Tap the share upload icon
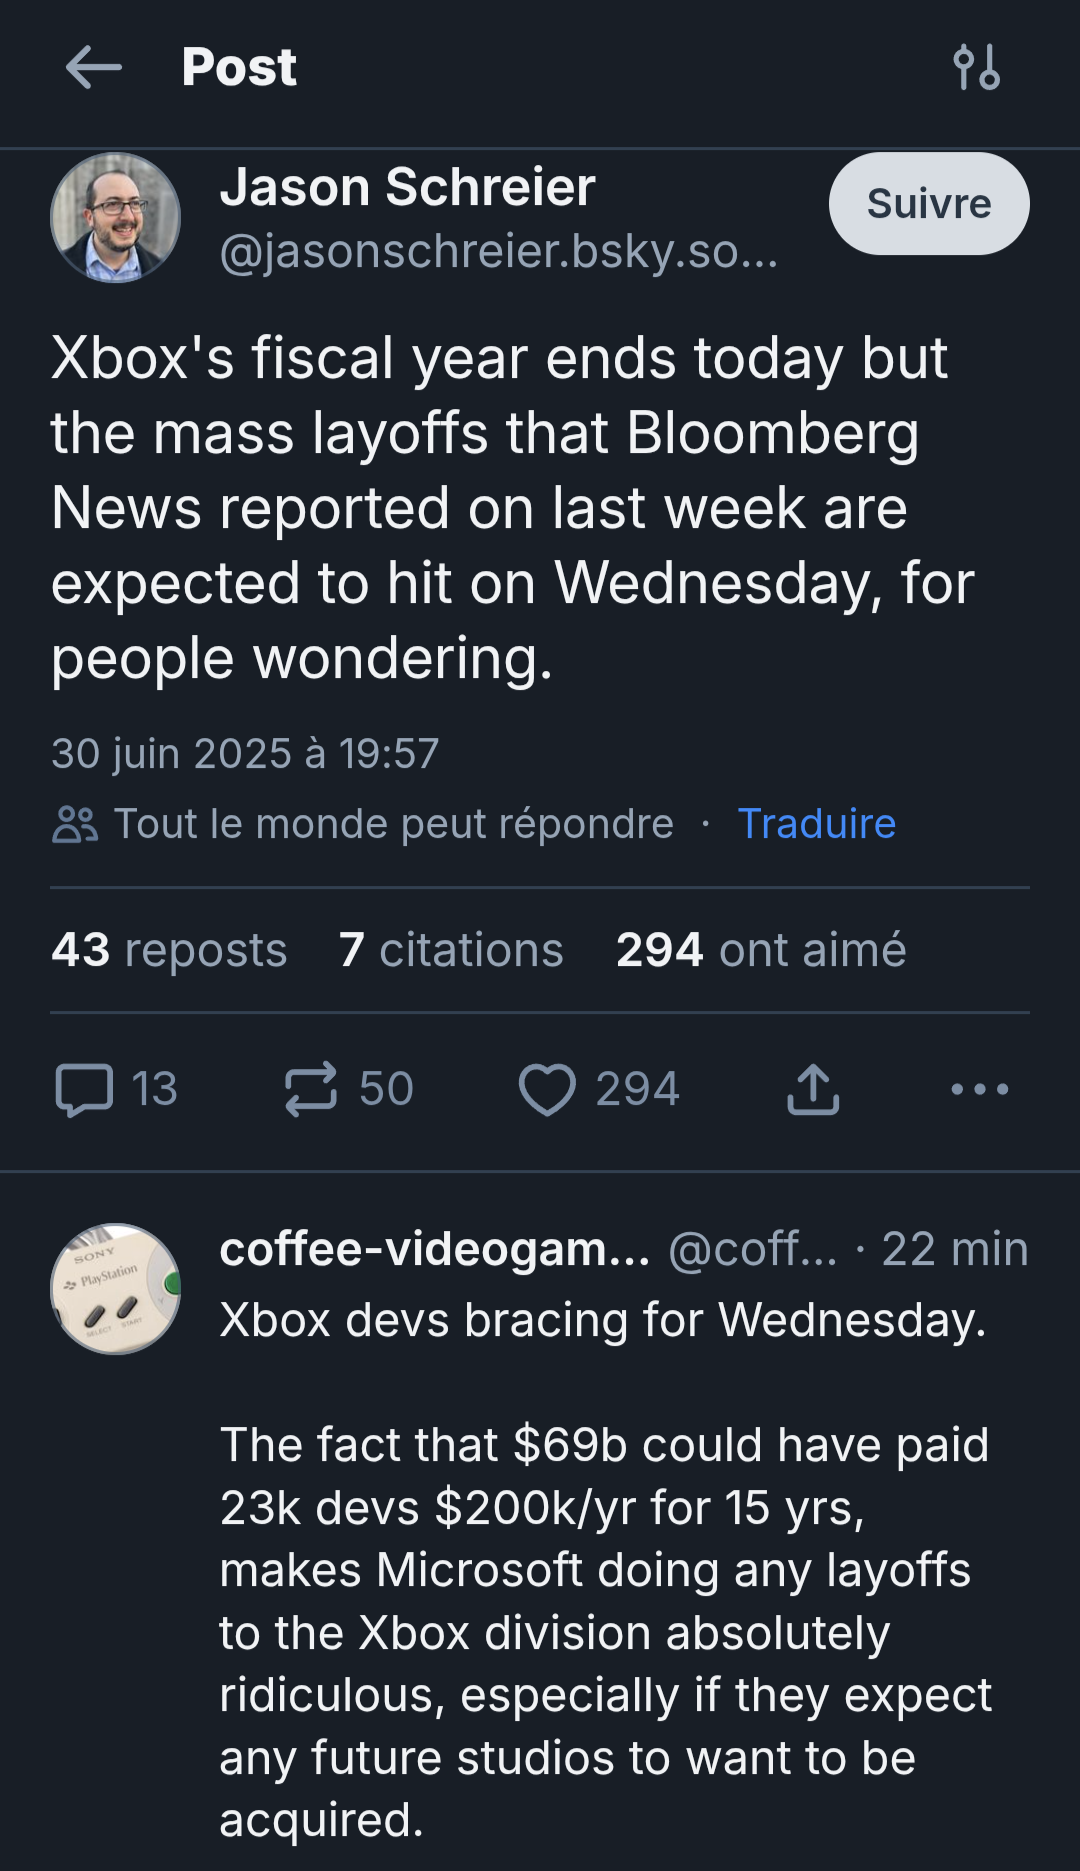Image resolution: width=1080 pixels, height=1871 pixels. [813, 1089]
